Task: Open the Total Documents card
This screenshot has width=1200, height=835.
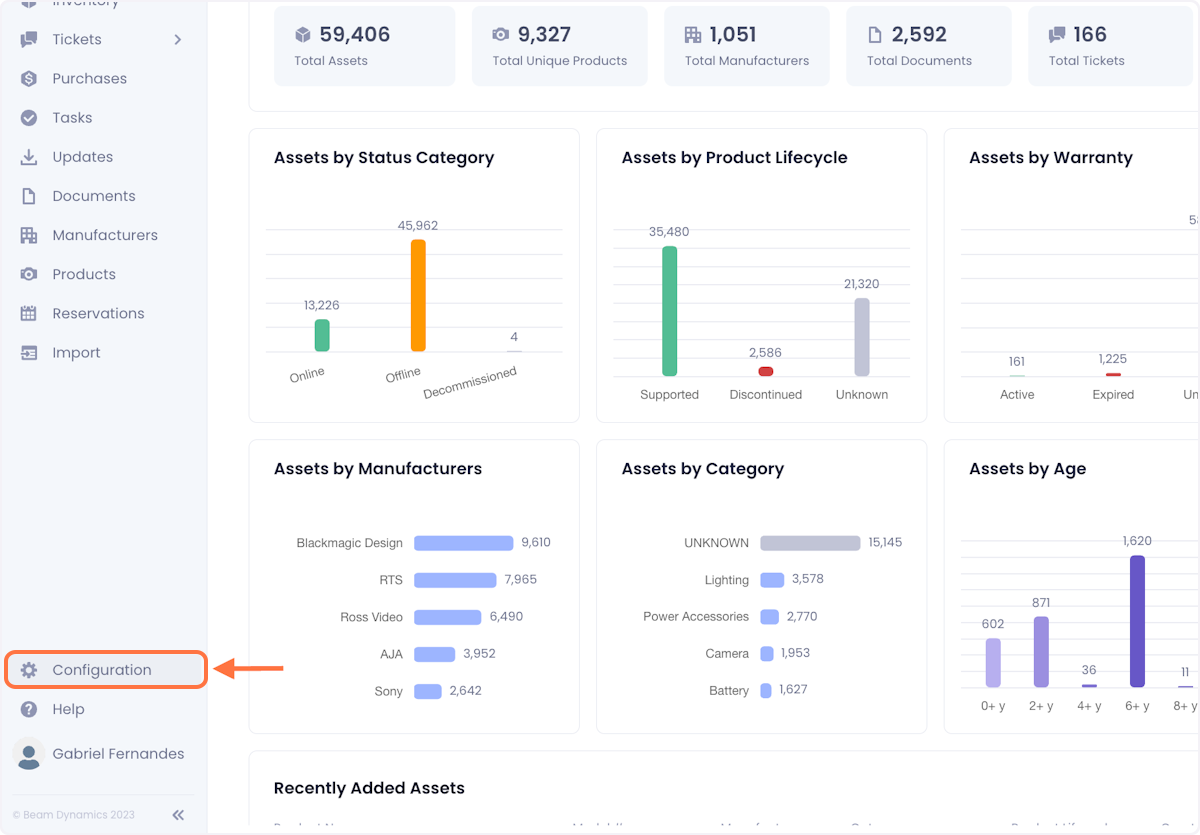Action: coord(929,46)
